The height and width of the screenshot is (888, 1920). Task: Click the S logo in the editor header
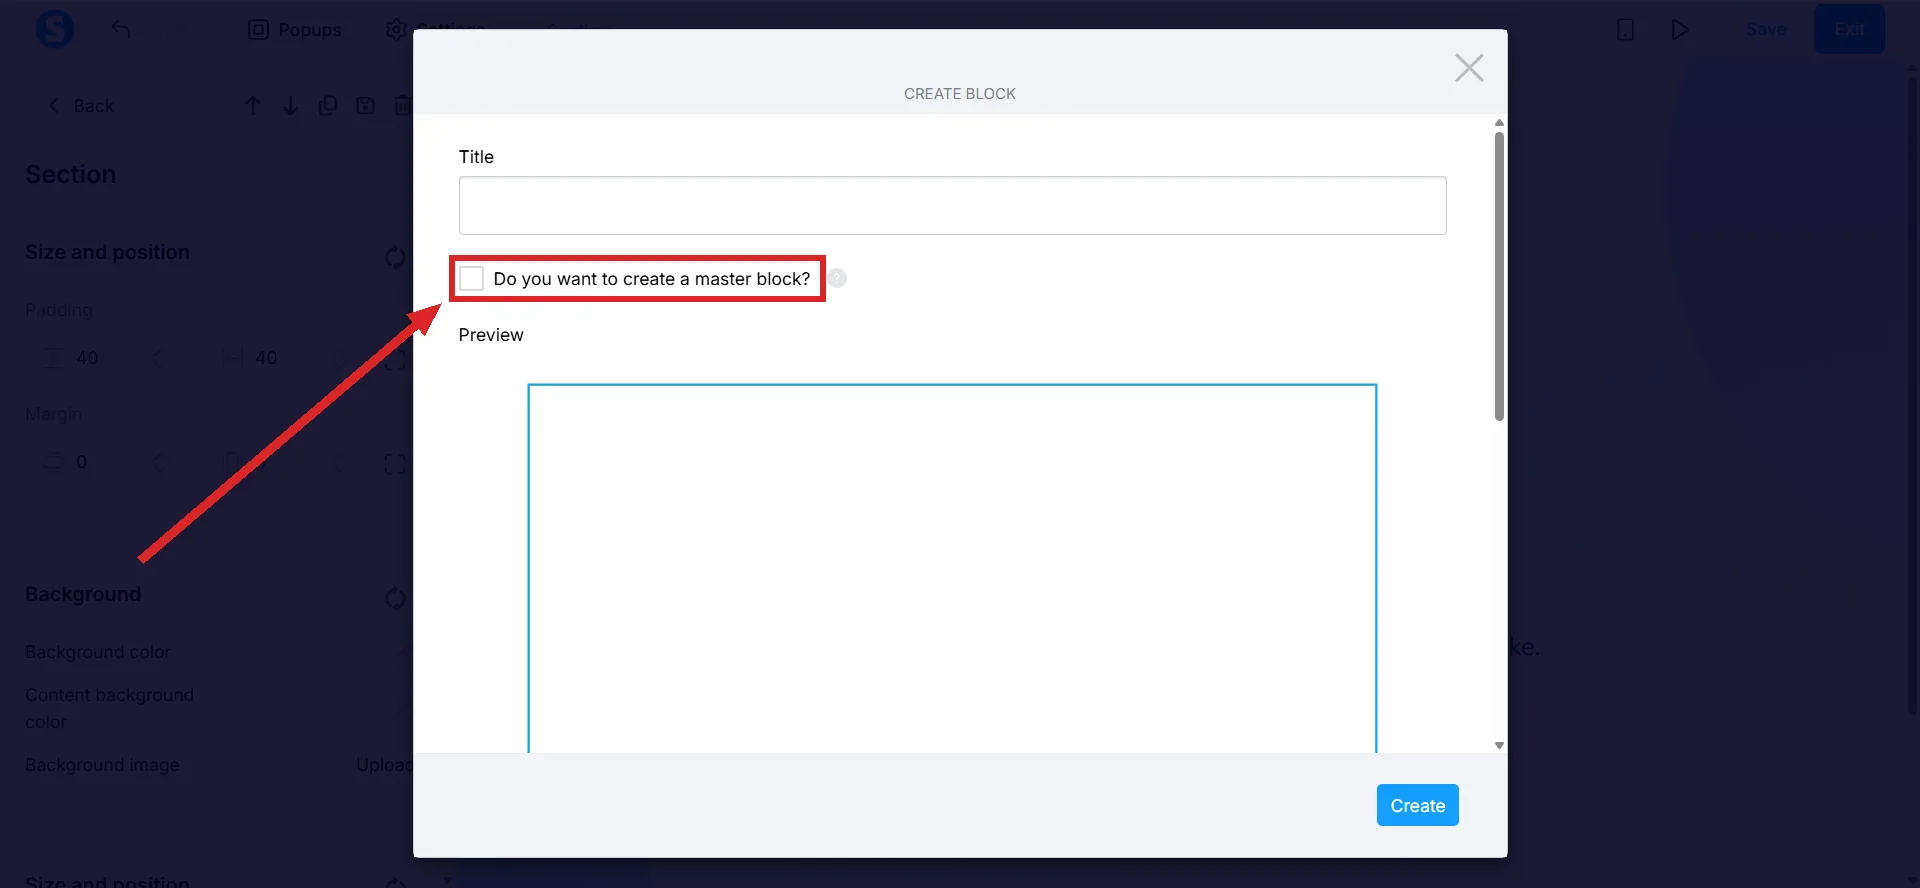tap(55, 29)
